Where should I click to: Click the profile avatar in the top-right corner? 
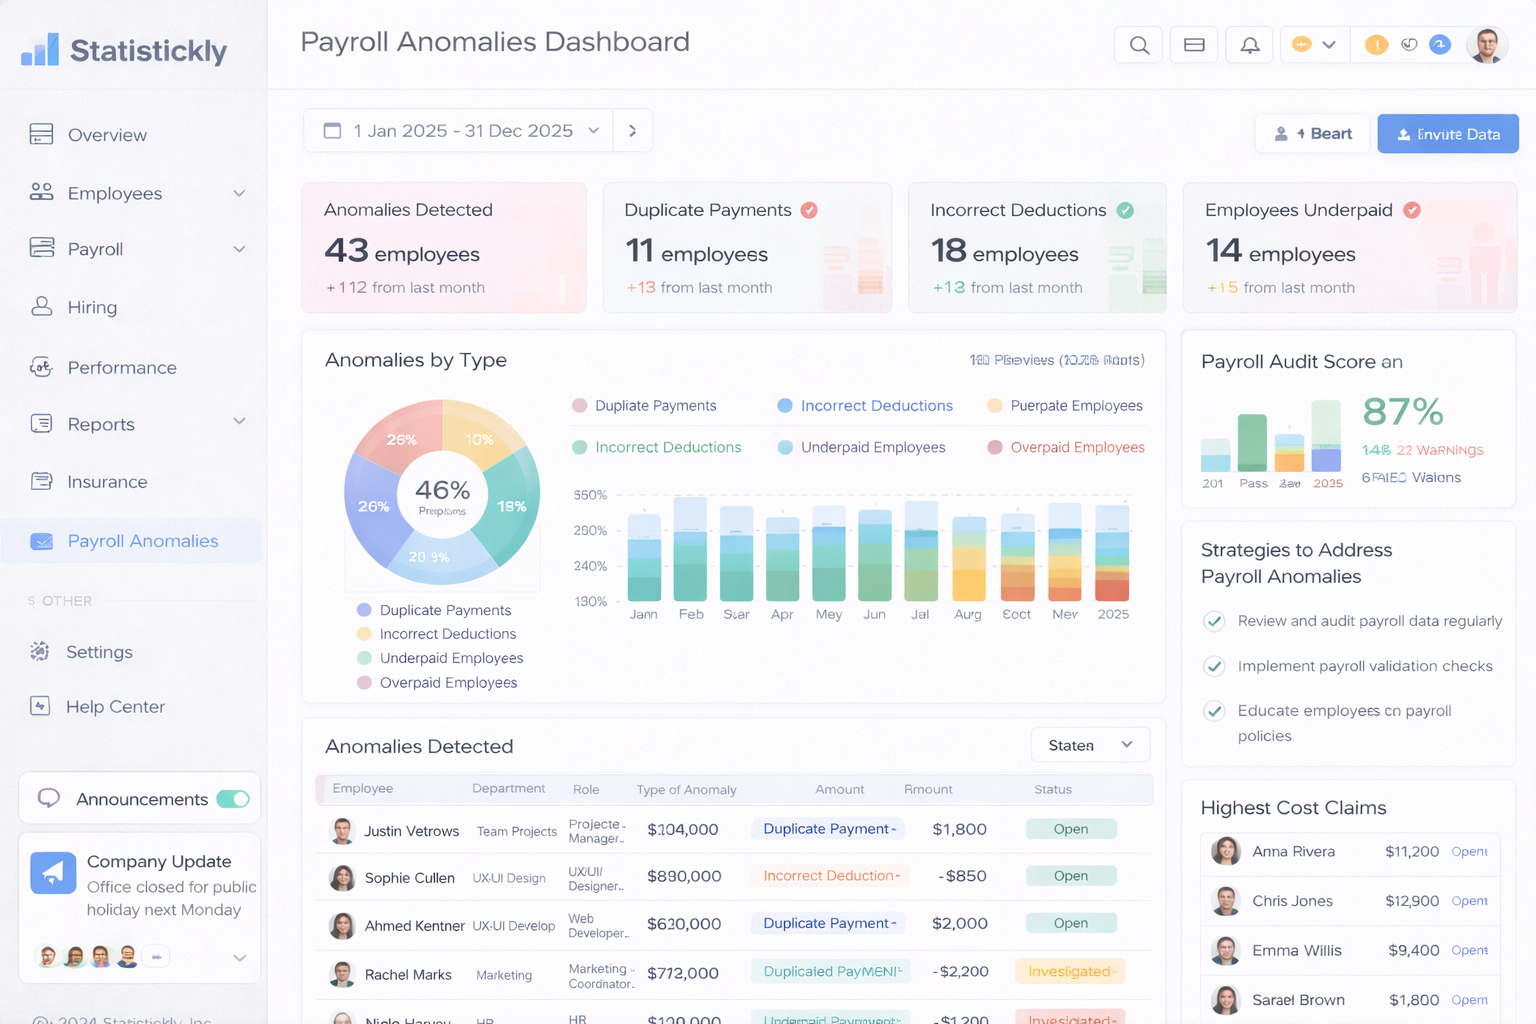1487,44
